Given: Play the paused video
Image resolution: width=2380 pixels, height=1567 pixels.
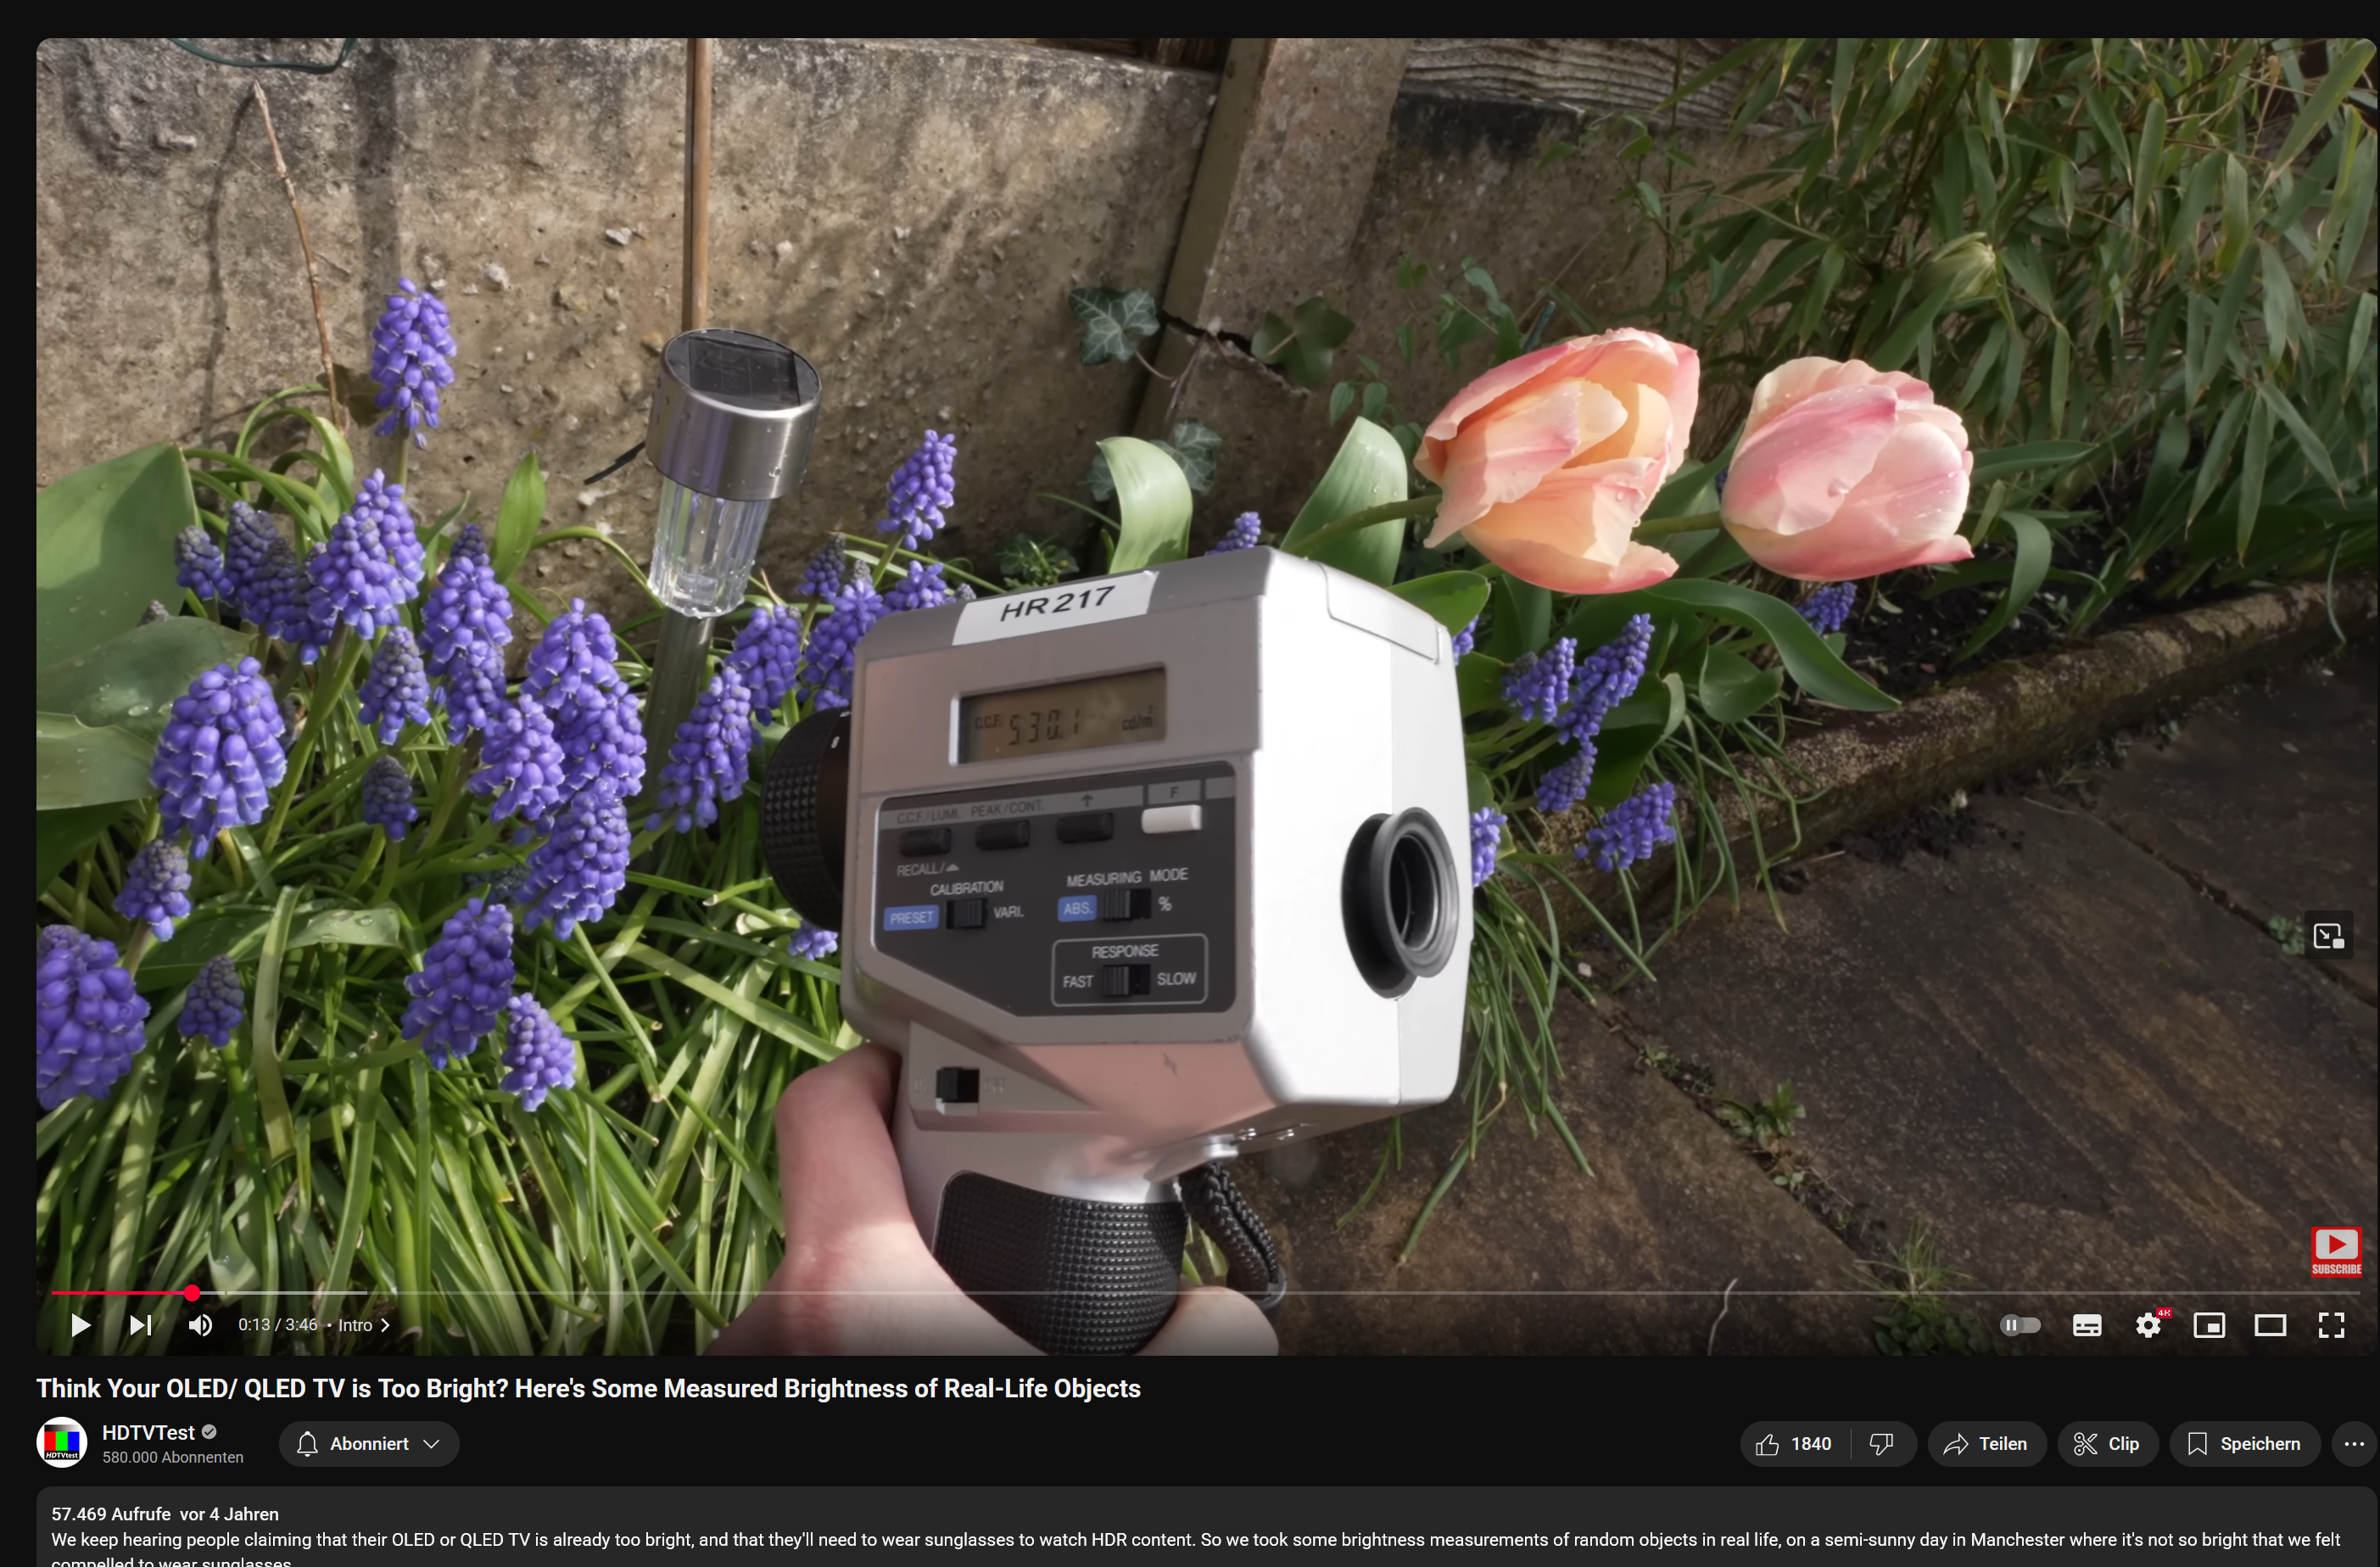Looking at the screenshot, I should point(80,1325).
